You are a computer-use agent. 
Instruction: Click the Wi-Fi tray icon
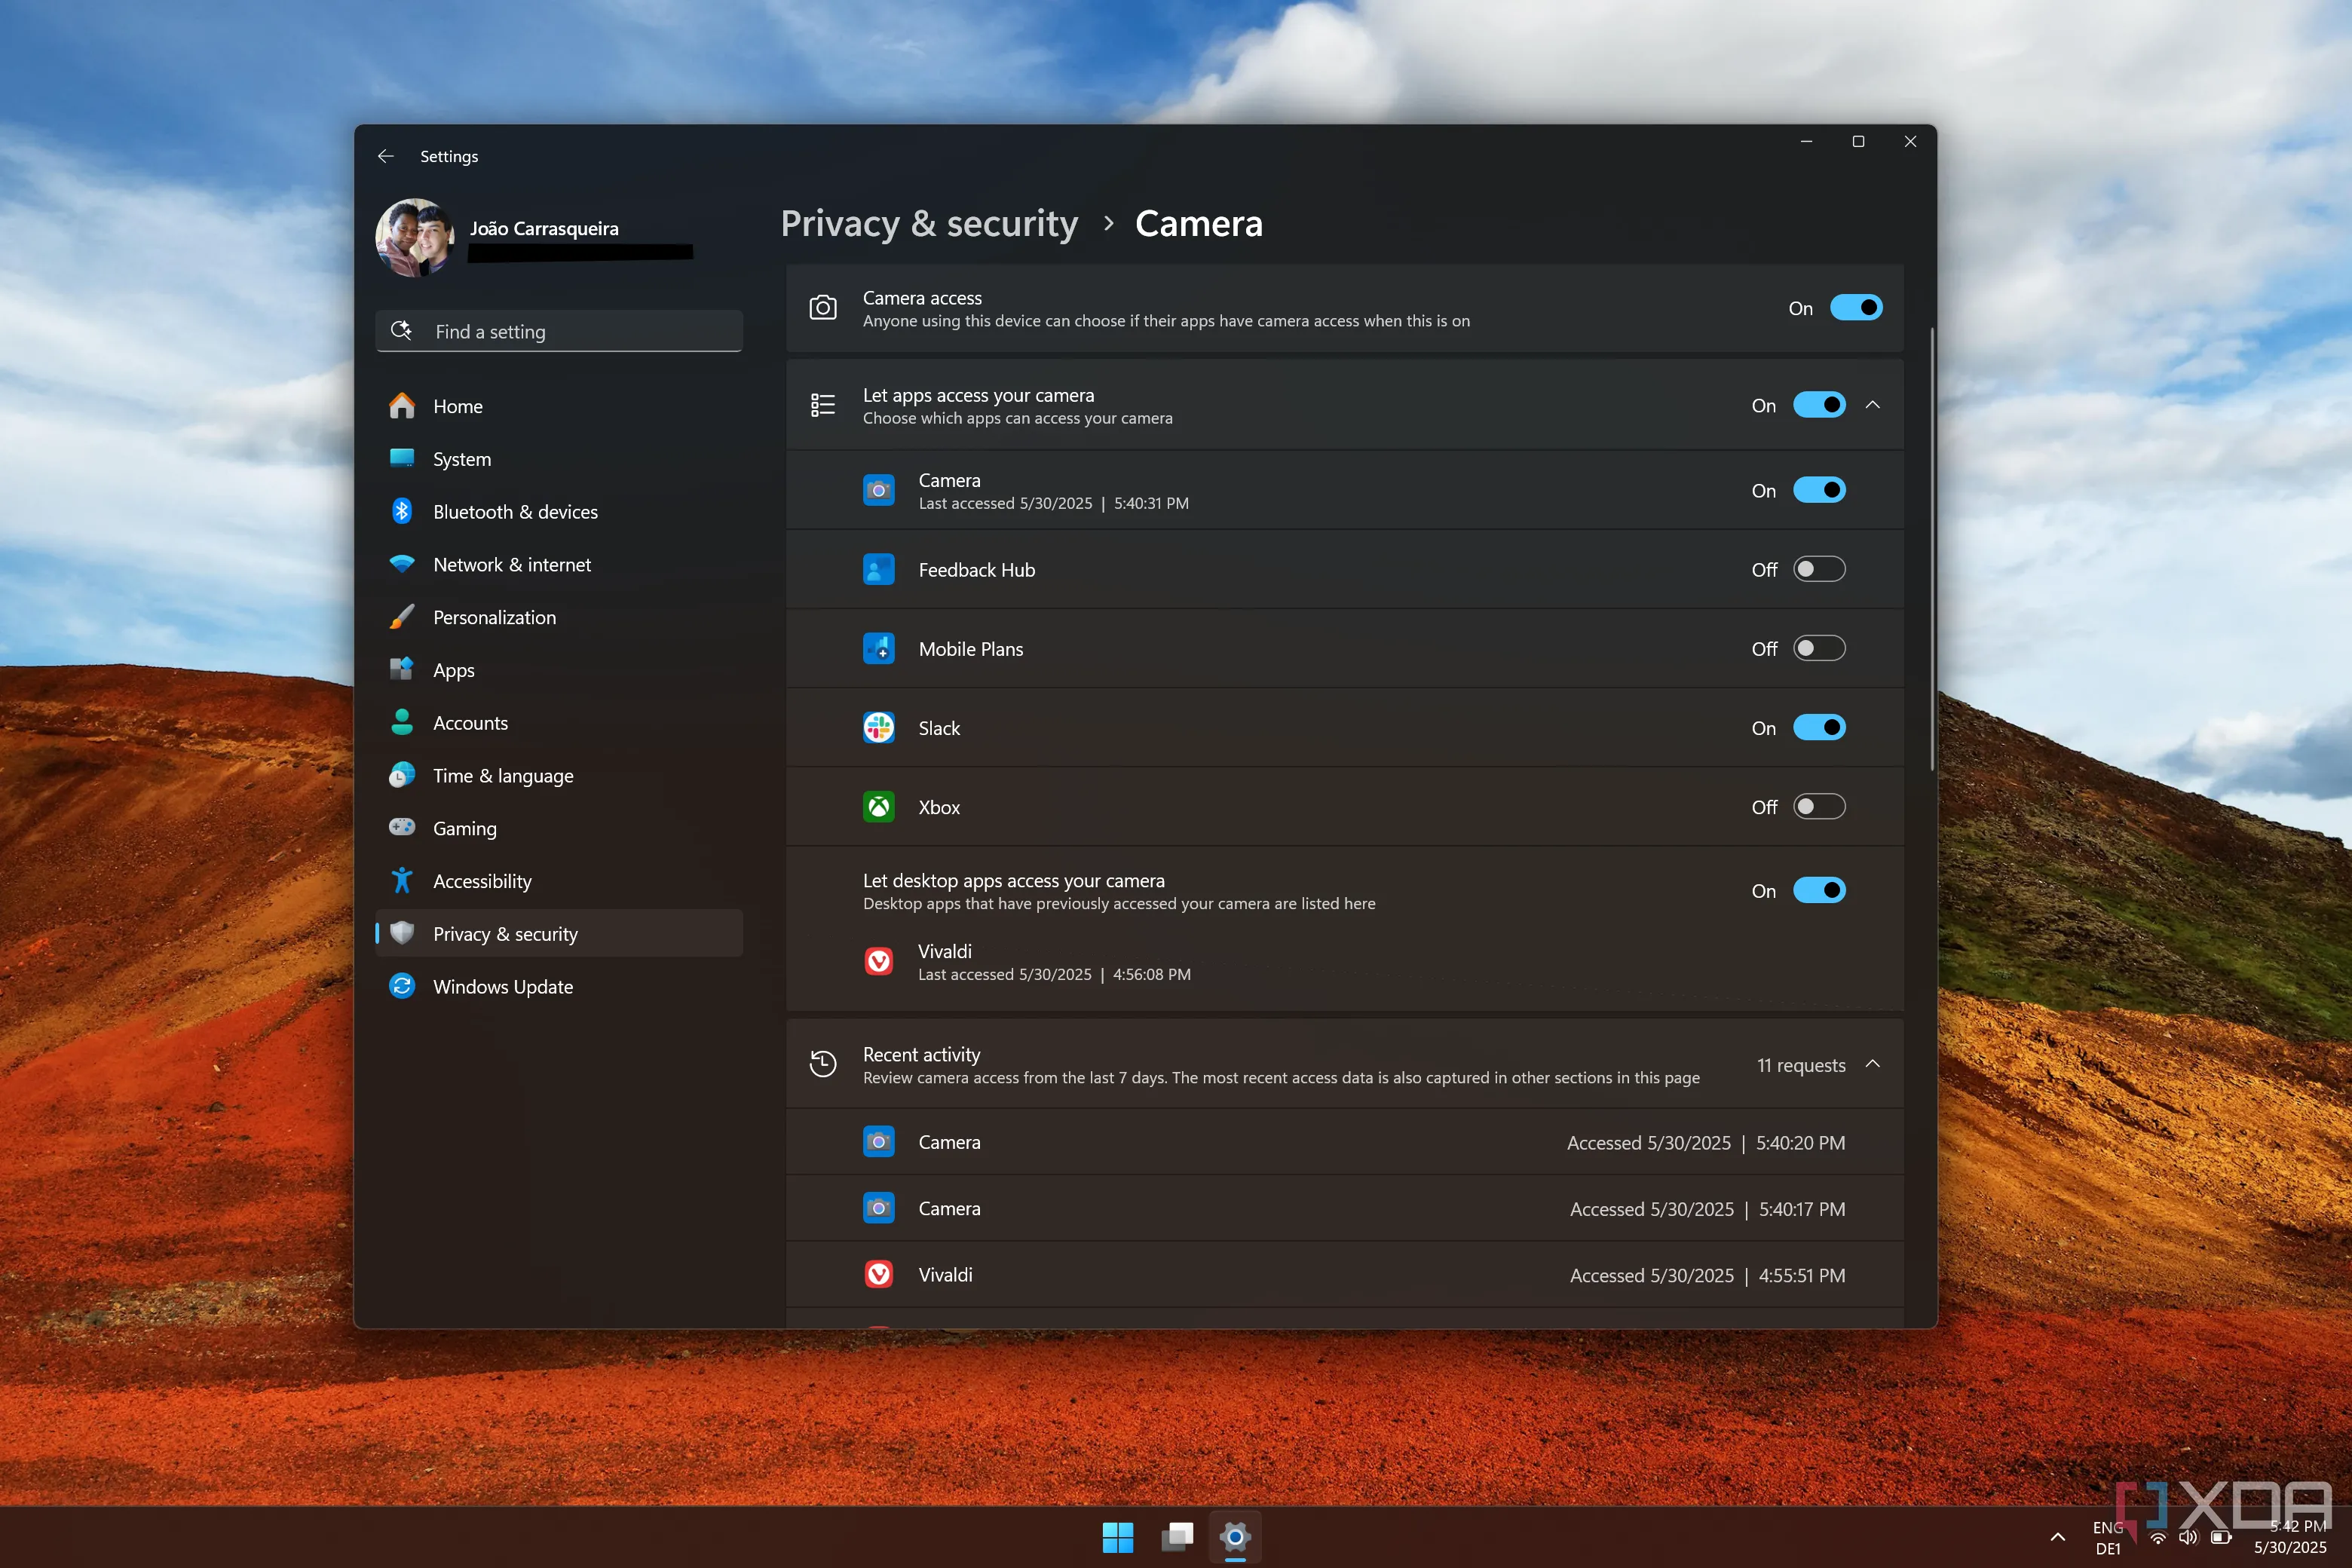click(2158, 1537)
